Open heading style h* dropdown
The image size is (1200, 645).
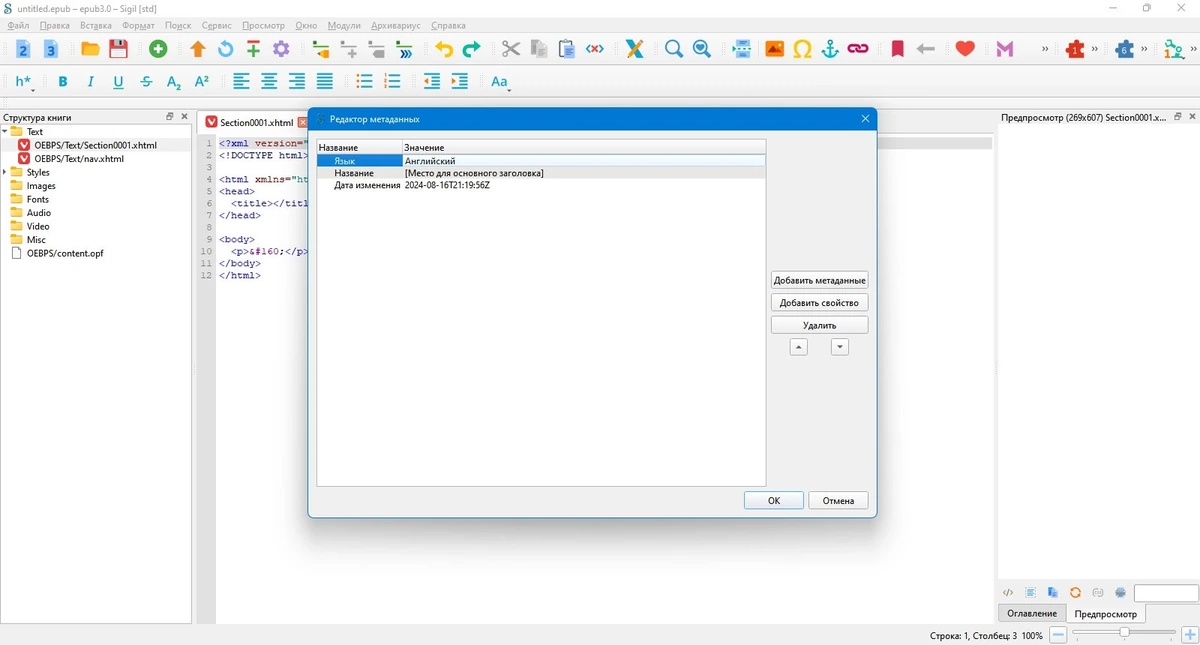pyautogui.click(x=24, y=82)
